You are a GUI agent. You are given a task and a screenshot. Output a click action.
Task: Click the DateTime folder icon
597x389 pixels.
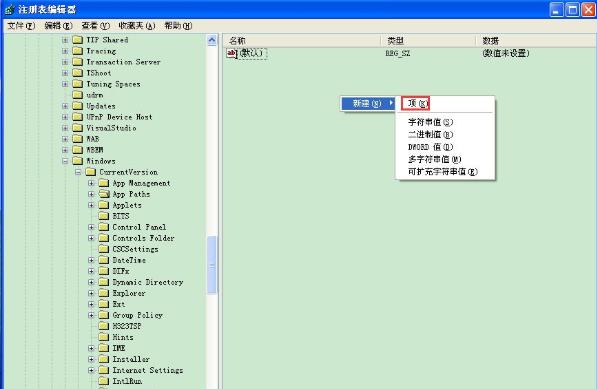point(104,260)
